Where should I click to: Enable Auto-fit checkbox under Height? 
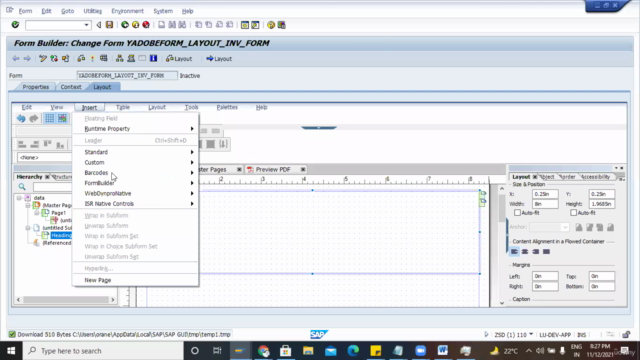pyautogui.click(x=573, y=213)
